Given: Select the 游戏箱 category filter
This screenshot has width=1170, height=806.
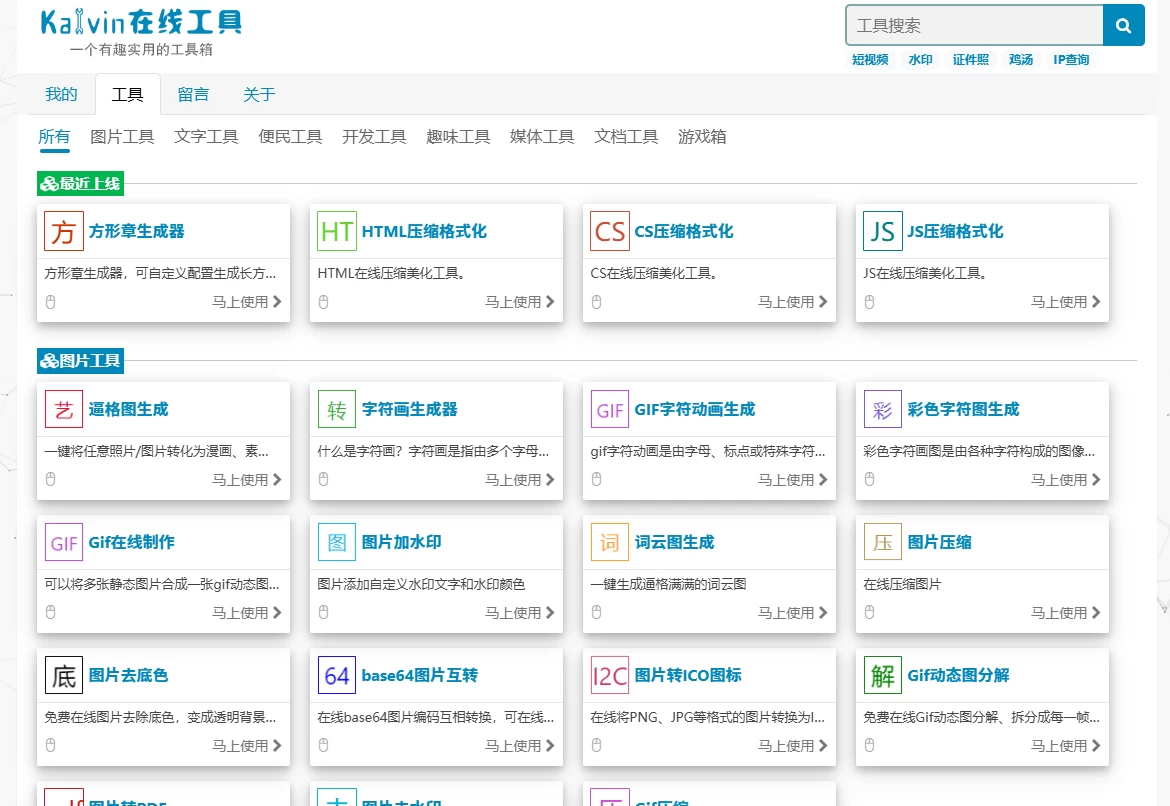Looking at the screenshot, I should pyautogui.click(x=702, y=137).
